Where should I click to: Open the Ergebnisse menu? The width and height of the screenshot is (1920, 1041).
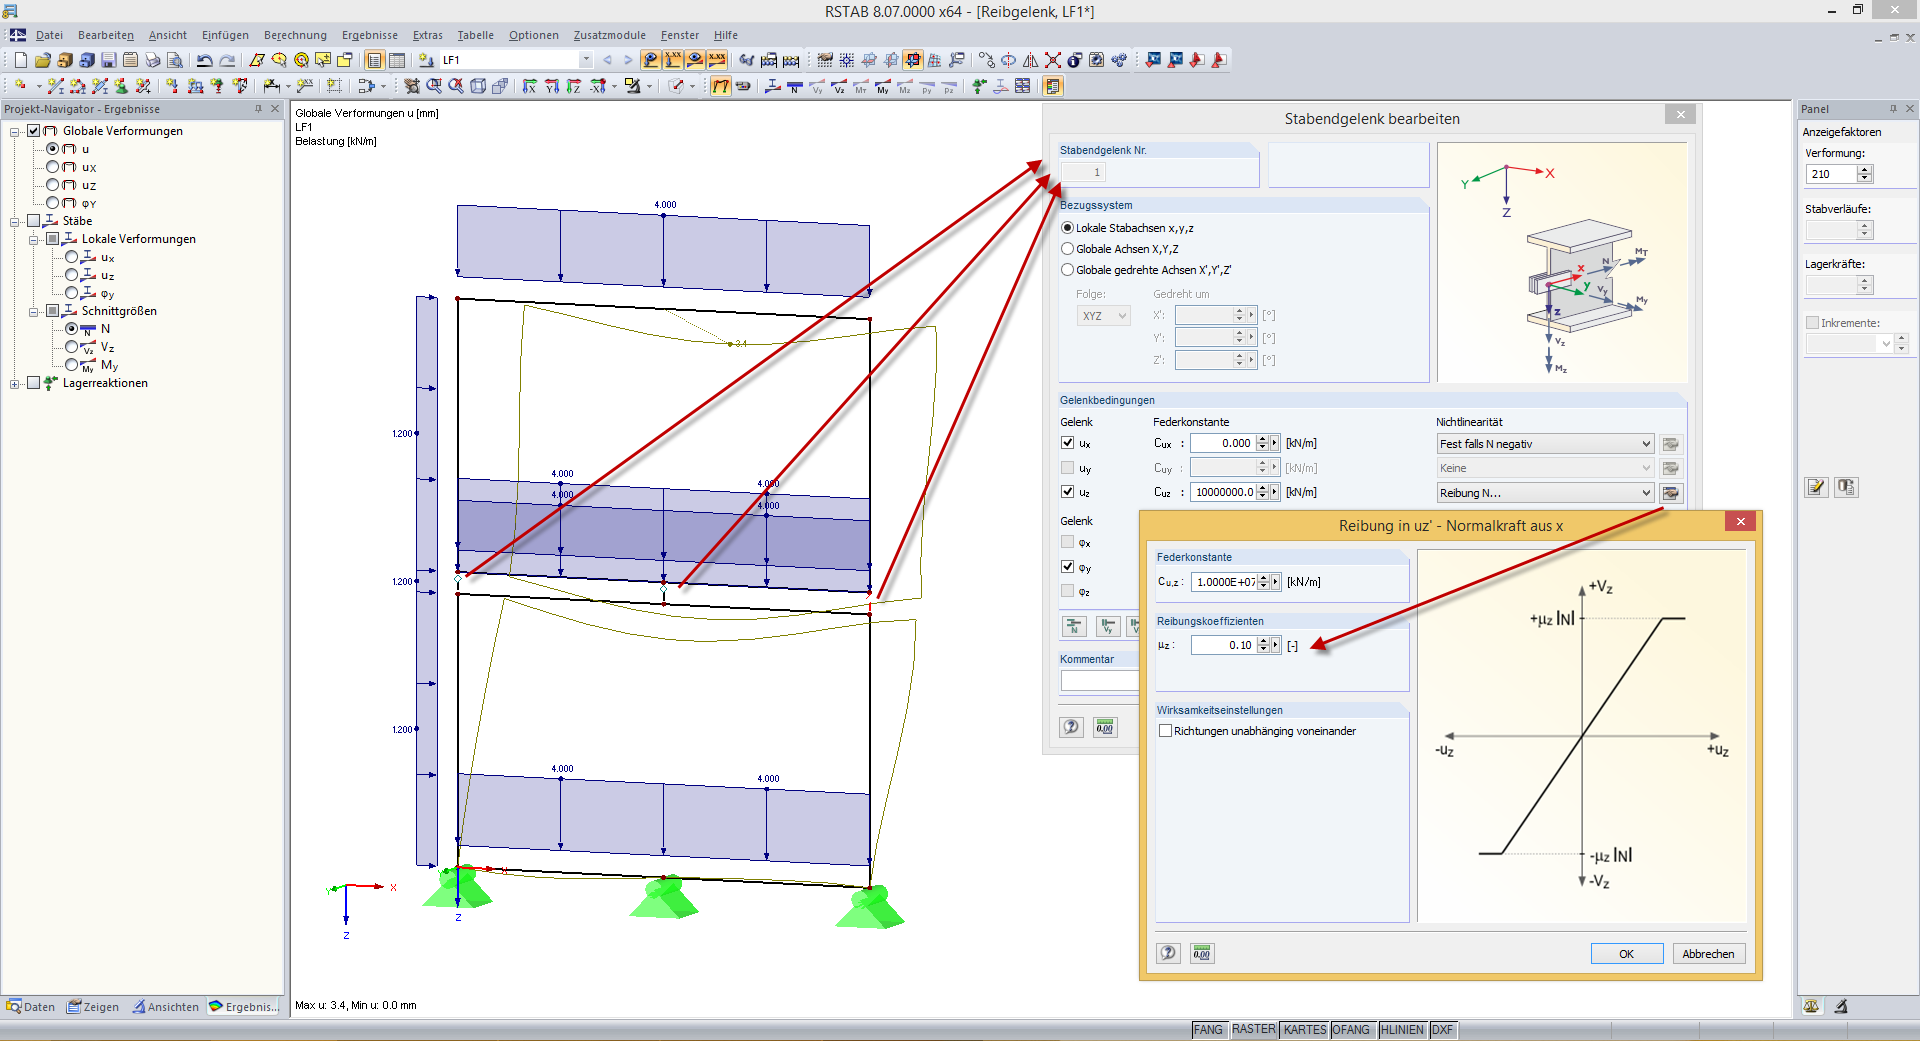(370, 35)
